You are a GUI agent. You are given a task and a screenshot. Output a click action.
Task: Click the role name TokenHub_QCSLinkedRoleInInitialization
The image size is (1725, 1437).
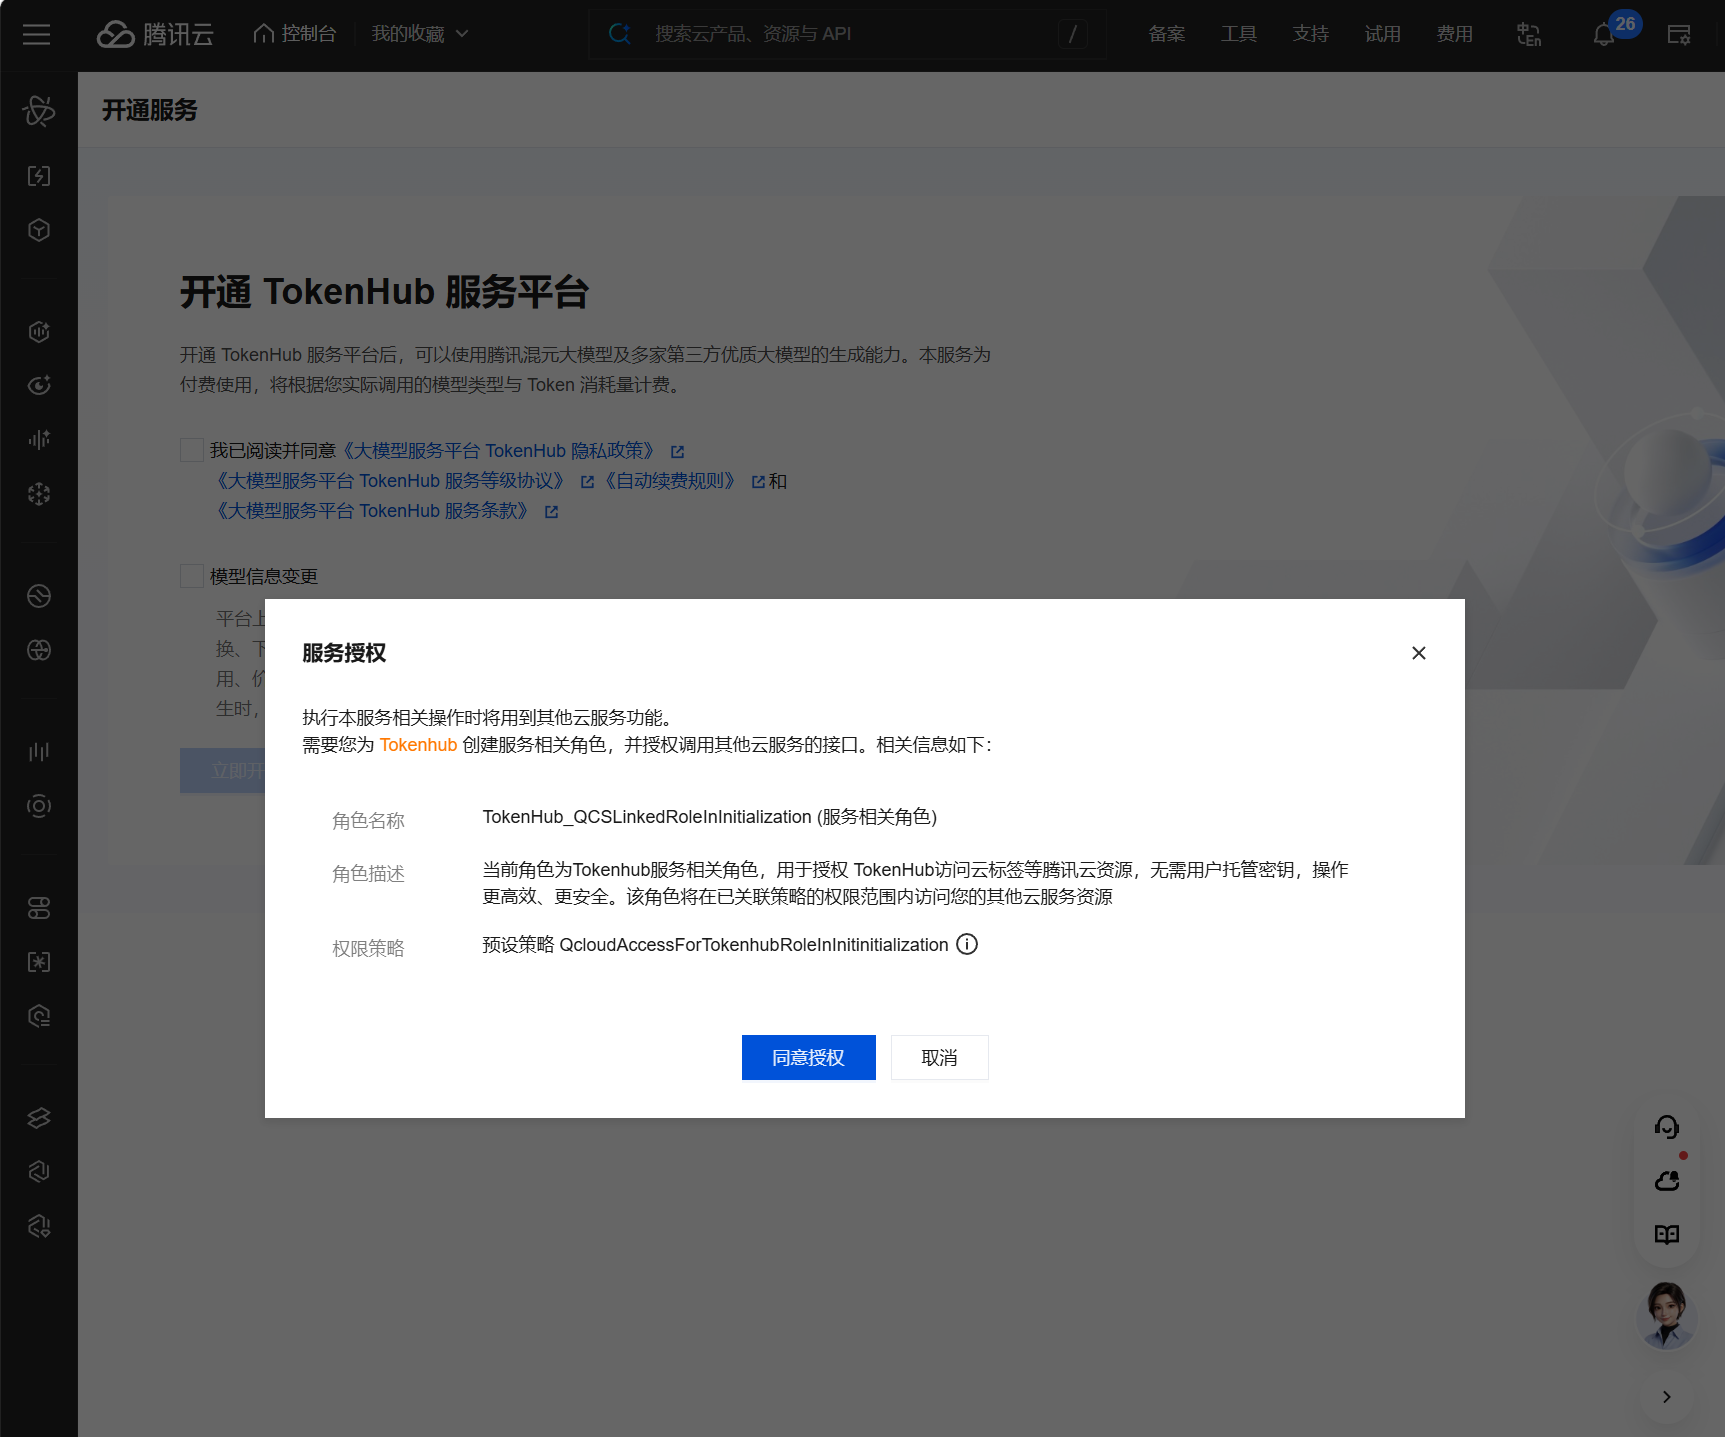[647, 817]
